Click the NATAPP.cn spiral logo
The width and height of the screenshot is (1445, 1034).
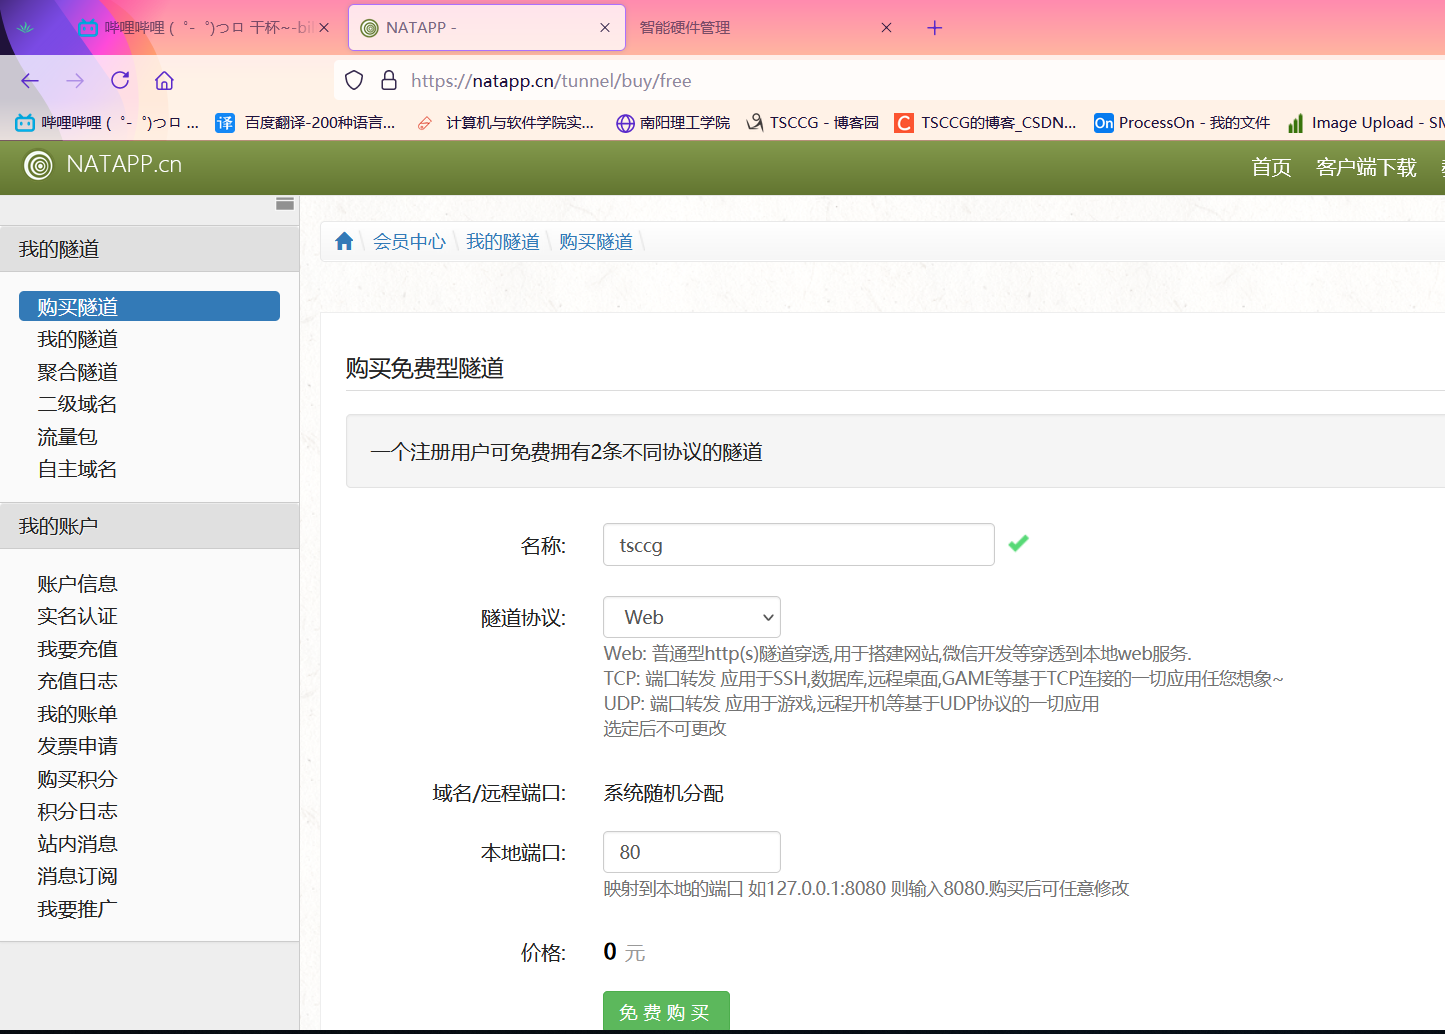coord(38,165)
